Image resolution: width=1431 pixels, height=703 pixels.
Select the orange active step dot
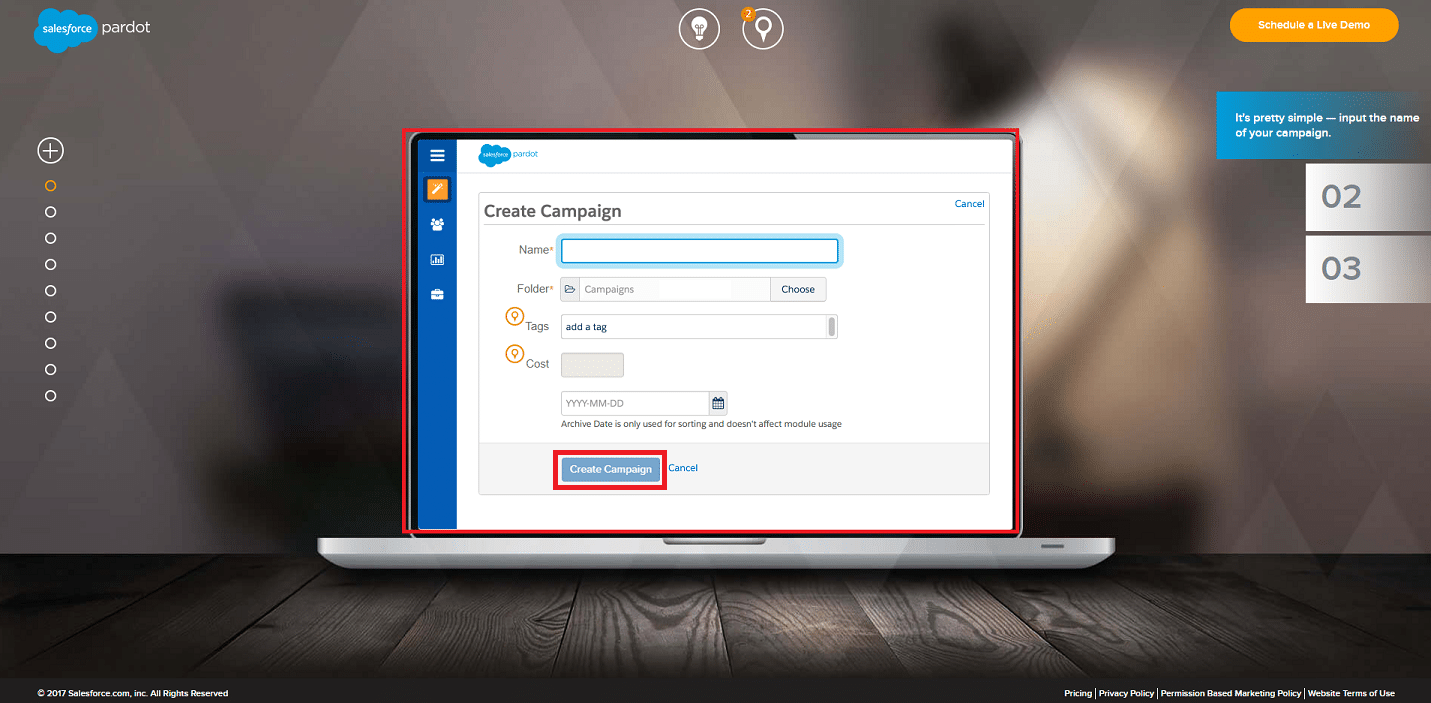51,186
